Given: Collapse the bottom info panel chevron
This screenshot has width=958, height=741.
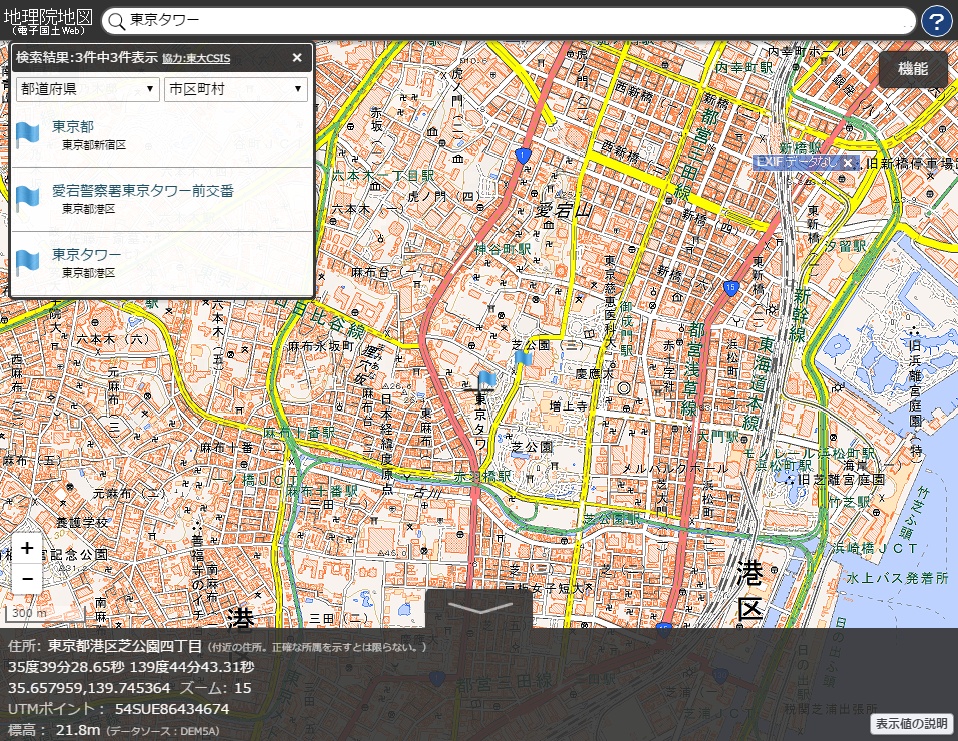Looking at the screenshot, I should (x=479, y=608).
